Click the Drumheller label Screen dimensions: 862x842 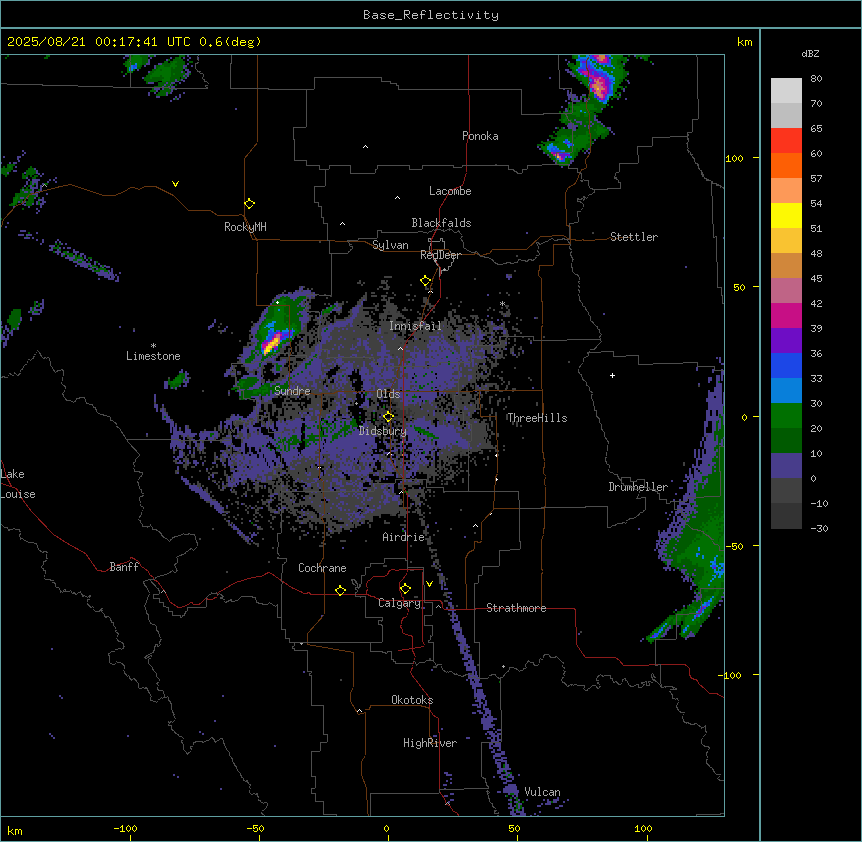(638, 487)
